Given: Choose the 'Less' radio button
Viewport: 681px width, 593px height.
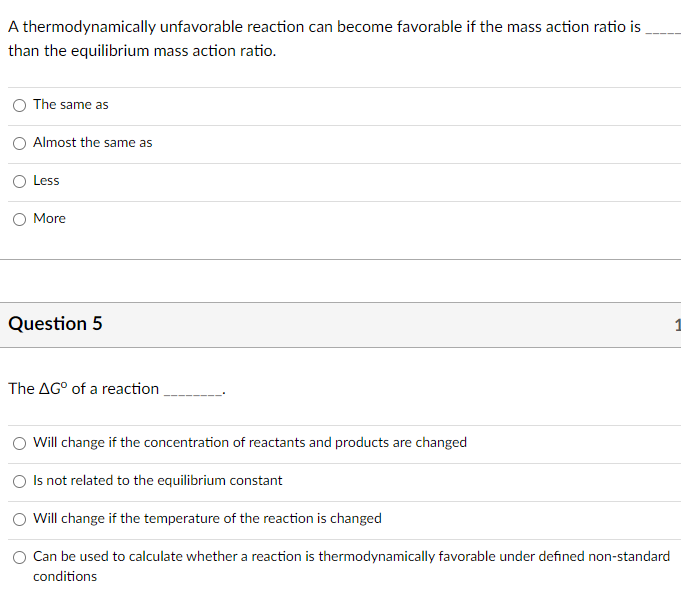Looking at the screenshot, I should pyautogui.click(x=19, y=181).
